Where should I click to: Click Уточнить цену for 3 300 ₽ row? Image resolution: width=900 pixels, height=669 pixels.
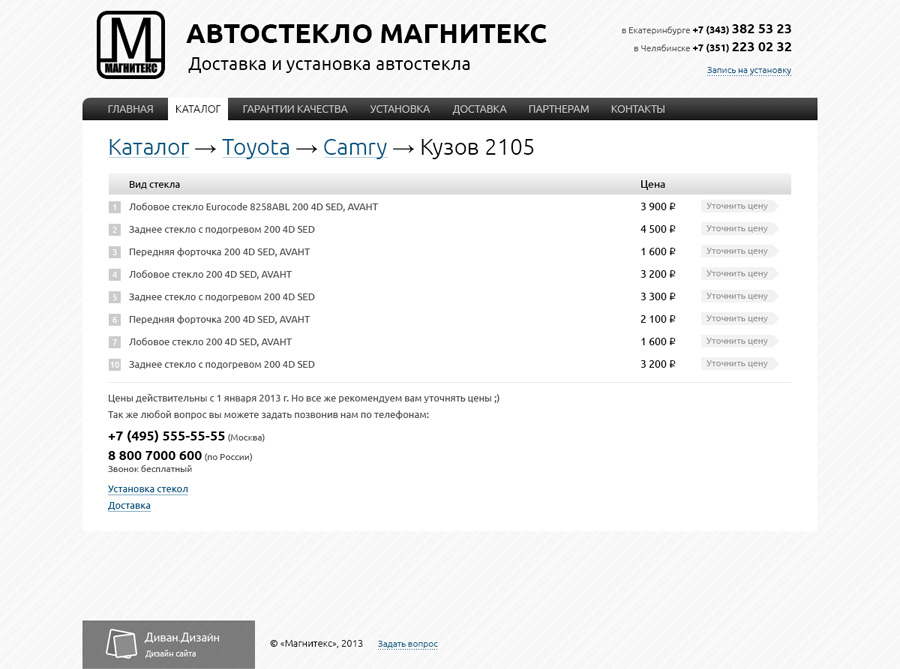(739, 296)
